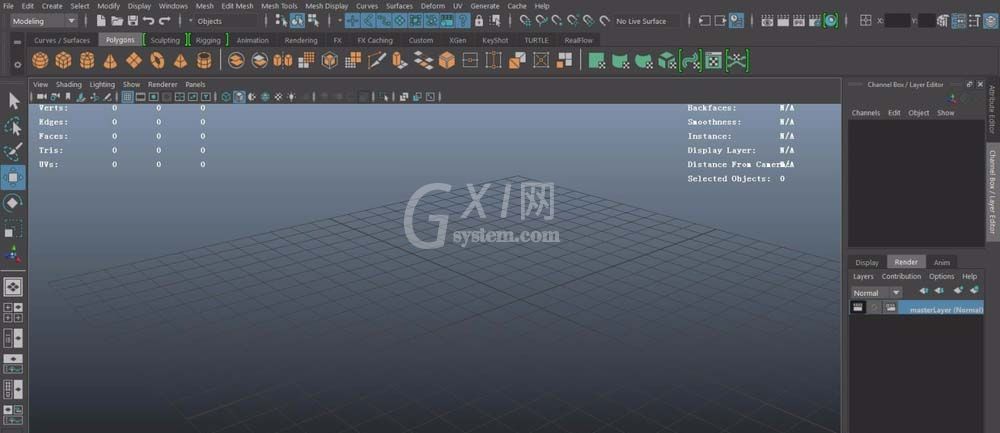Viewport: 1000px width, 433px height.
Task: Create a polygon cube from the shelf
Action: [x=63, y=61]
